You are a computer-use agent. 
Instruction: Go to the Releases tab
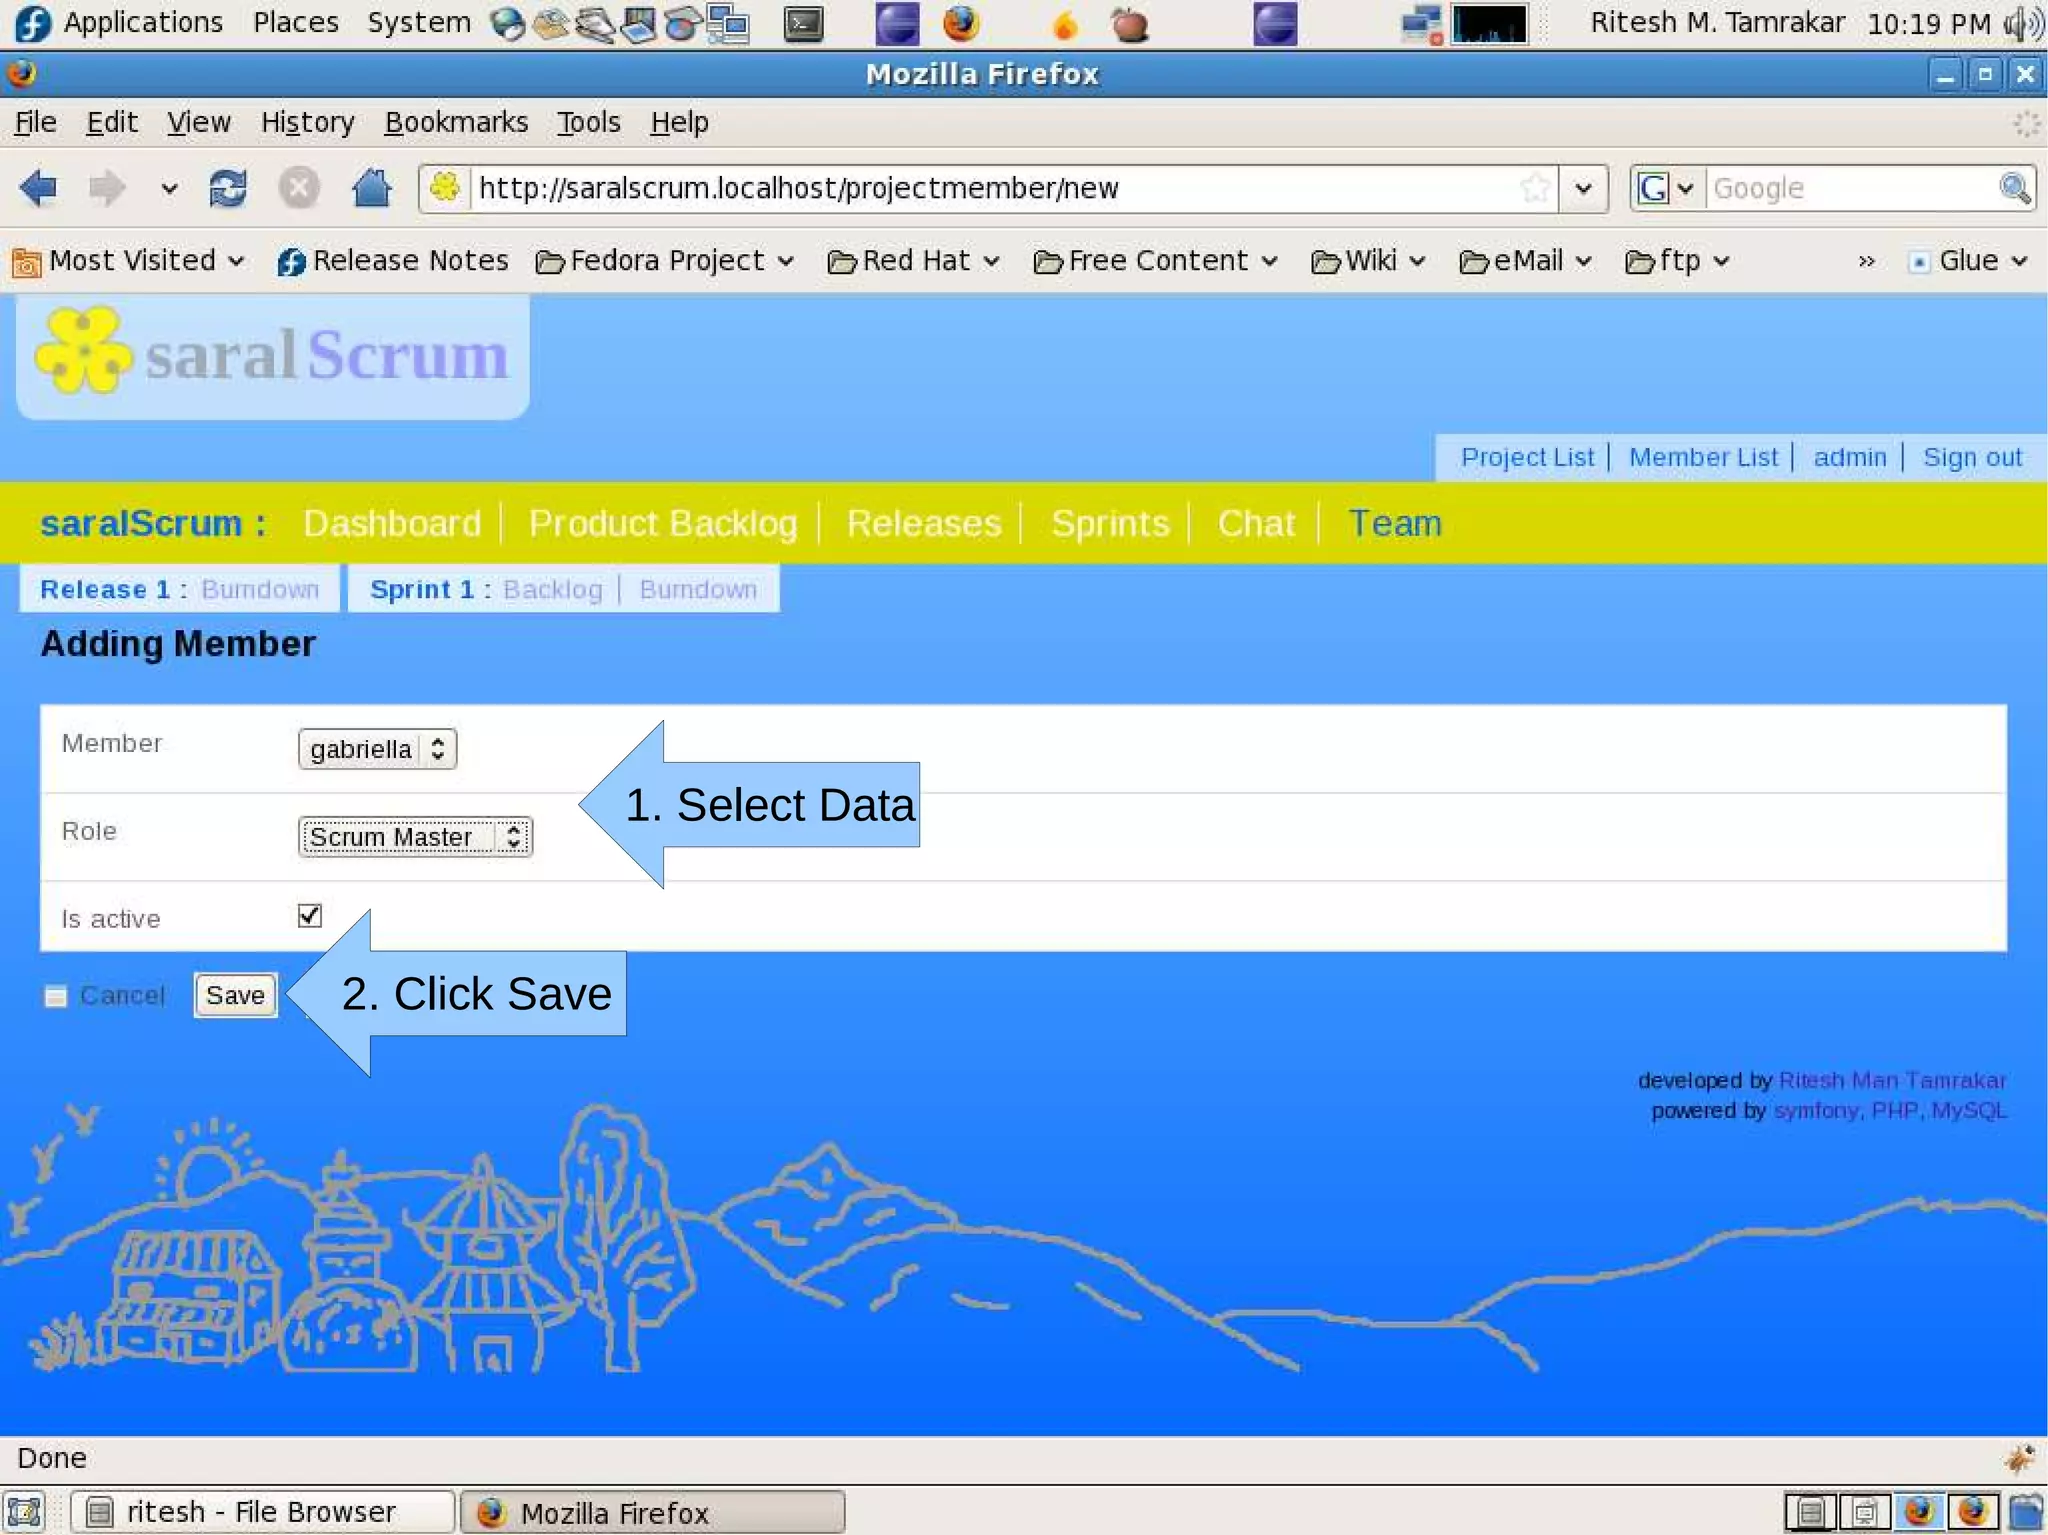coord(924,523)
